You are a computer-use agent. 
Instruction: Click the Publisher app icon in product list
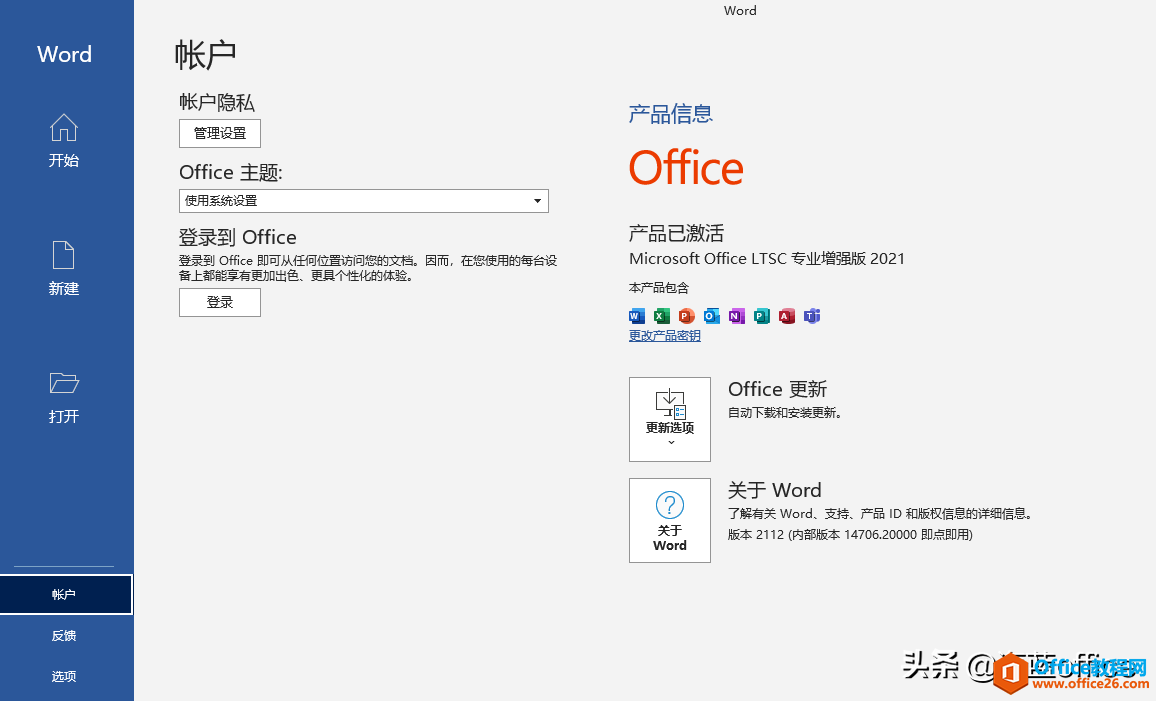[762, 316]
